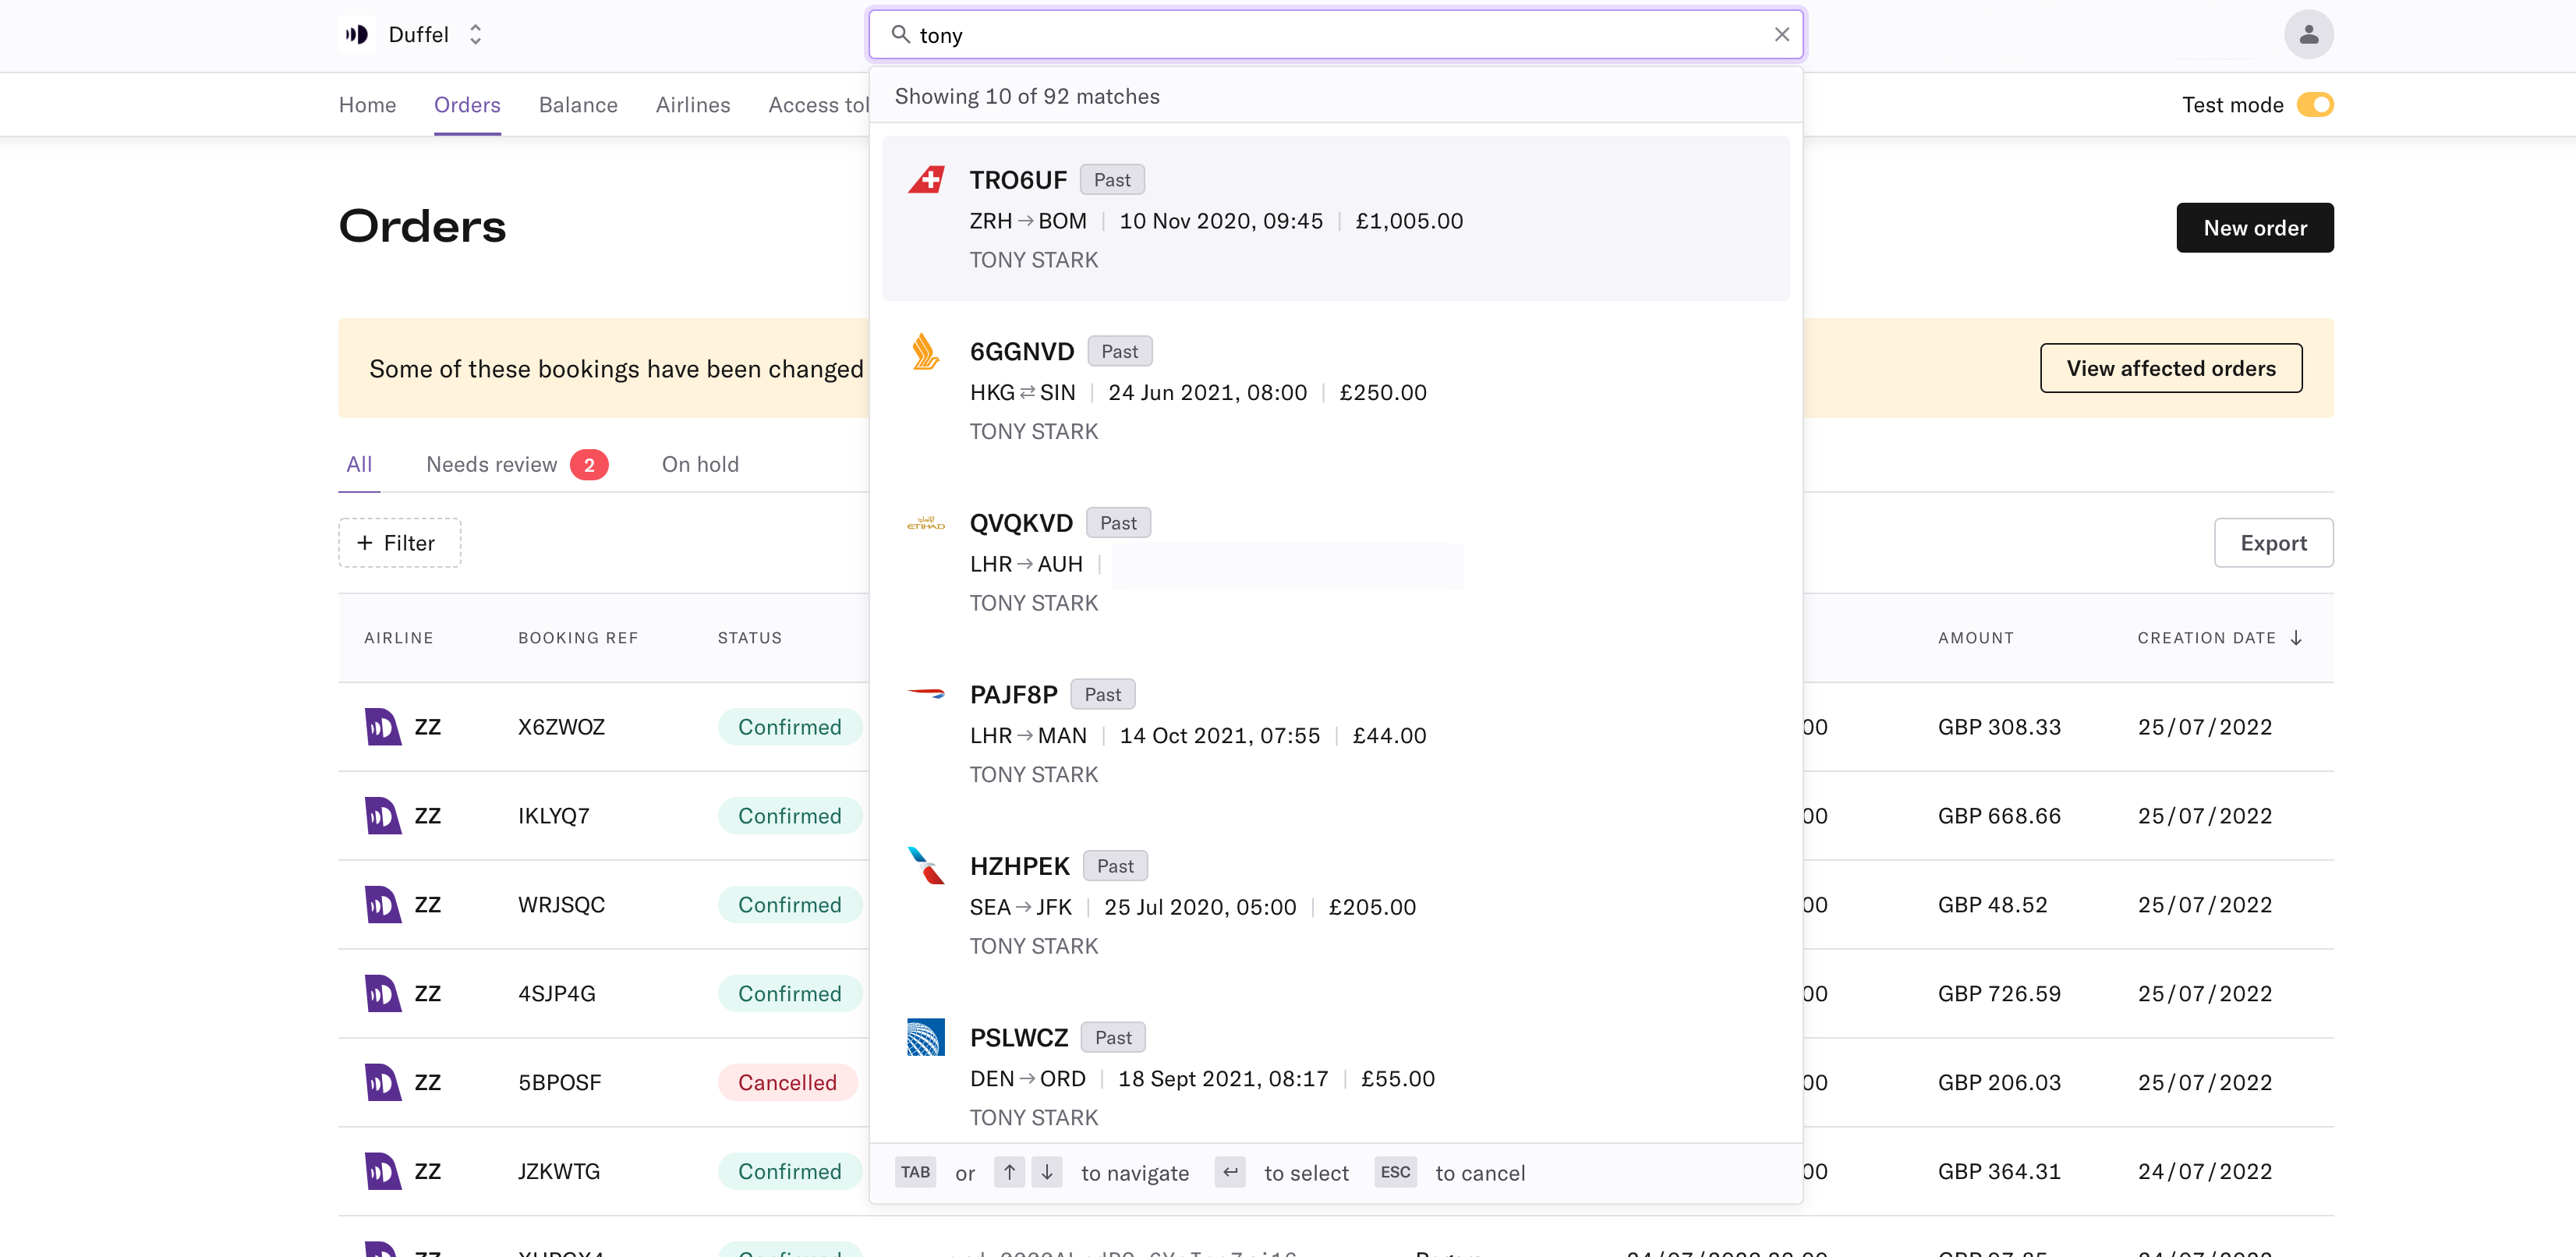This screenshot has width=2576, height=1257.
Task: Open the Airlines tab
Action: [x=692, y=105]
